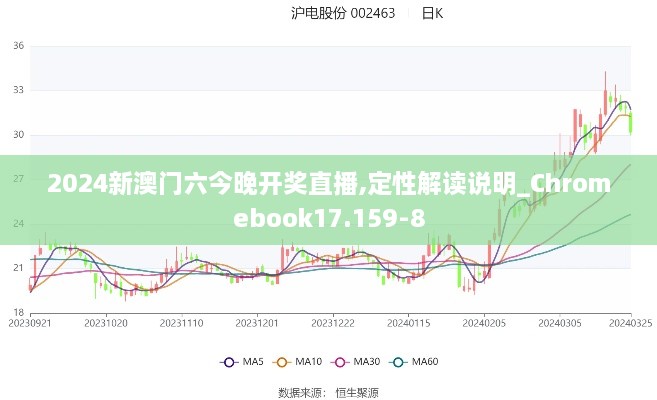Select the 20231020 date on the x-axis
The width and height of the screenshot is (657, 400).
click(x=105, y=323)
